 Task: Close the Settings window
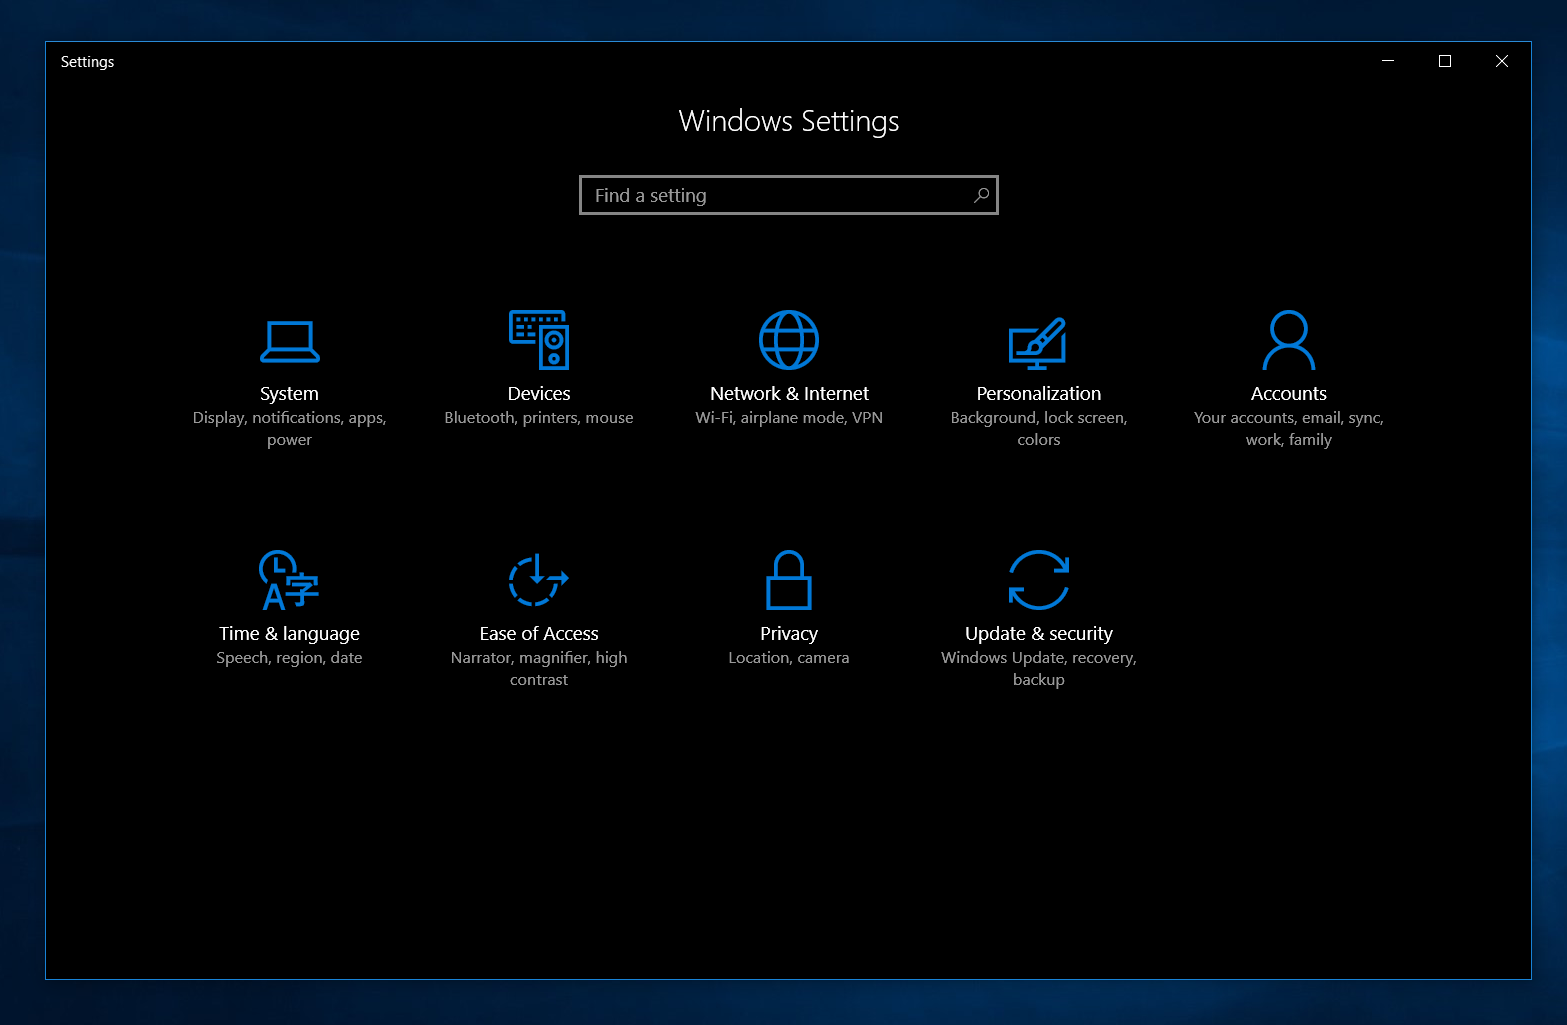(1502, 61)
